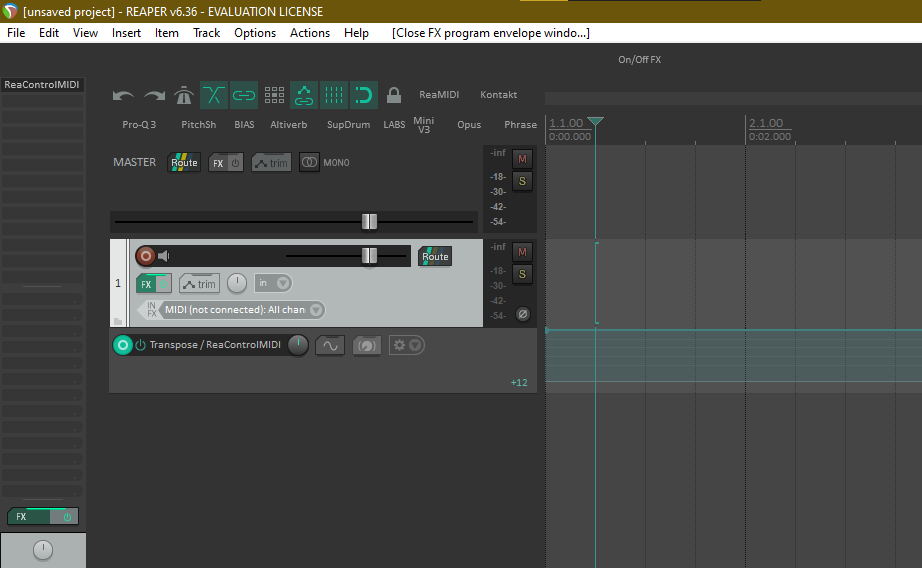Screen dimensions: 922x568
Task: Click the Altiverb toolbar button
Action: (x=289, y=125)
